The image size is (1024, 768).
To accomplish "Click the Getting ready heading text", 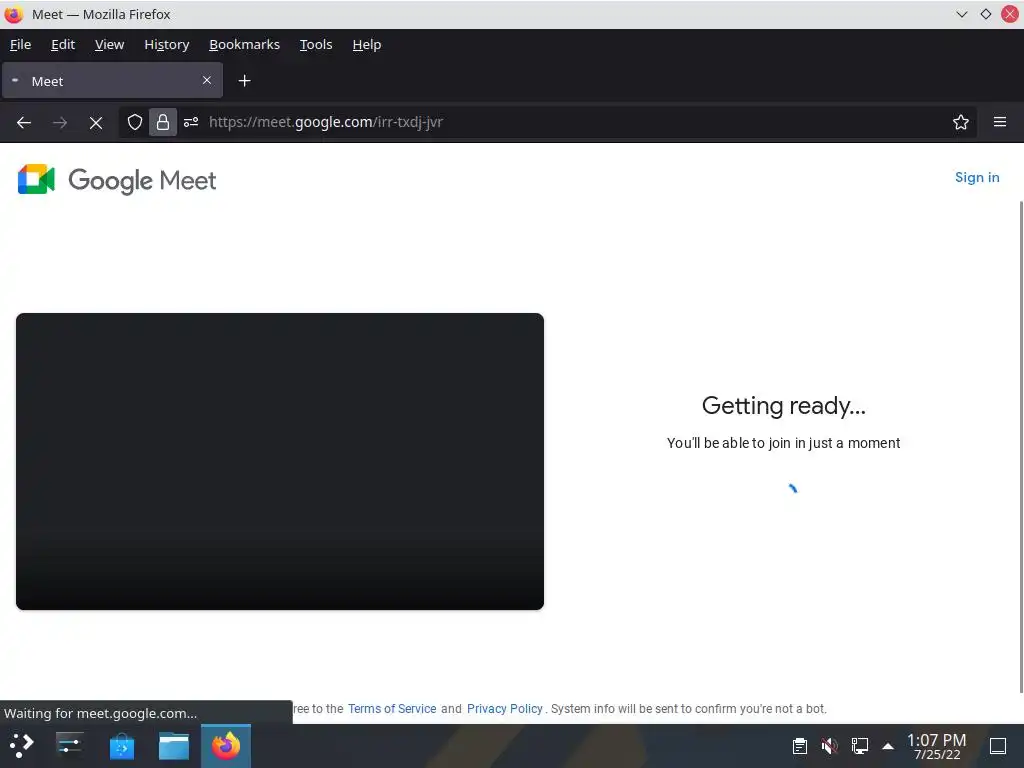I will (x=784, y=406).
